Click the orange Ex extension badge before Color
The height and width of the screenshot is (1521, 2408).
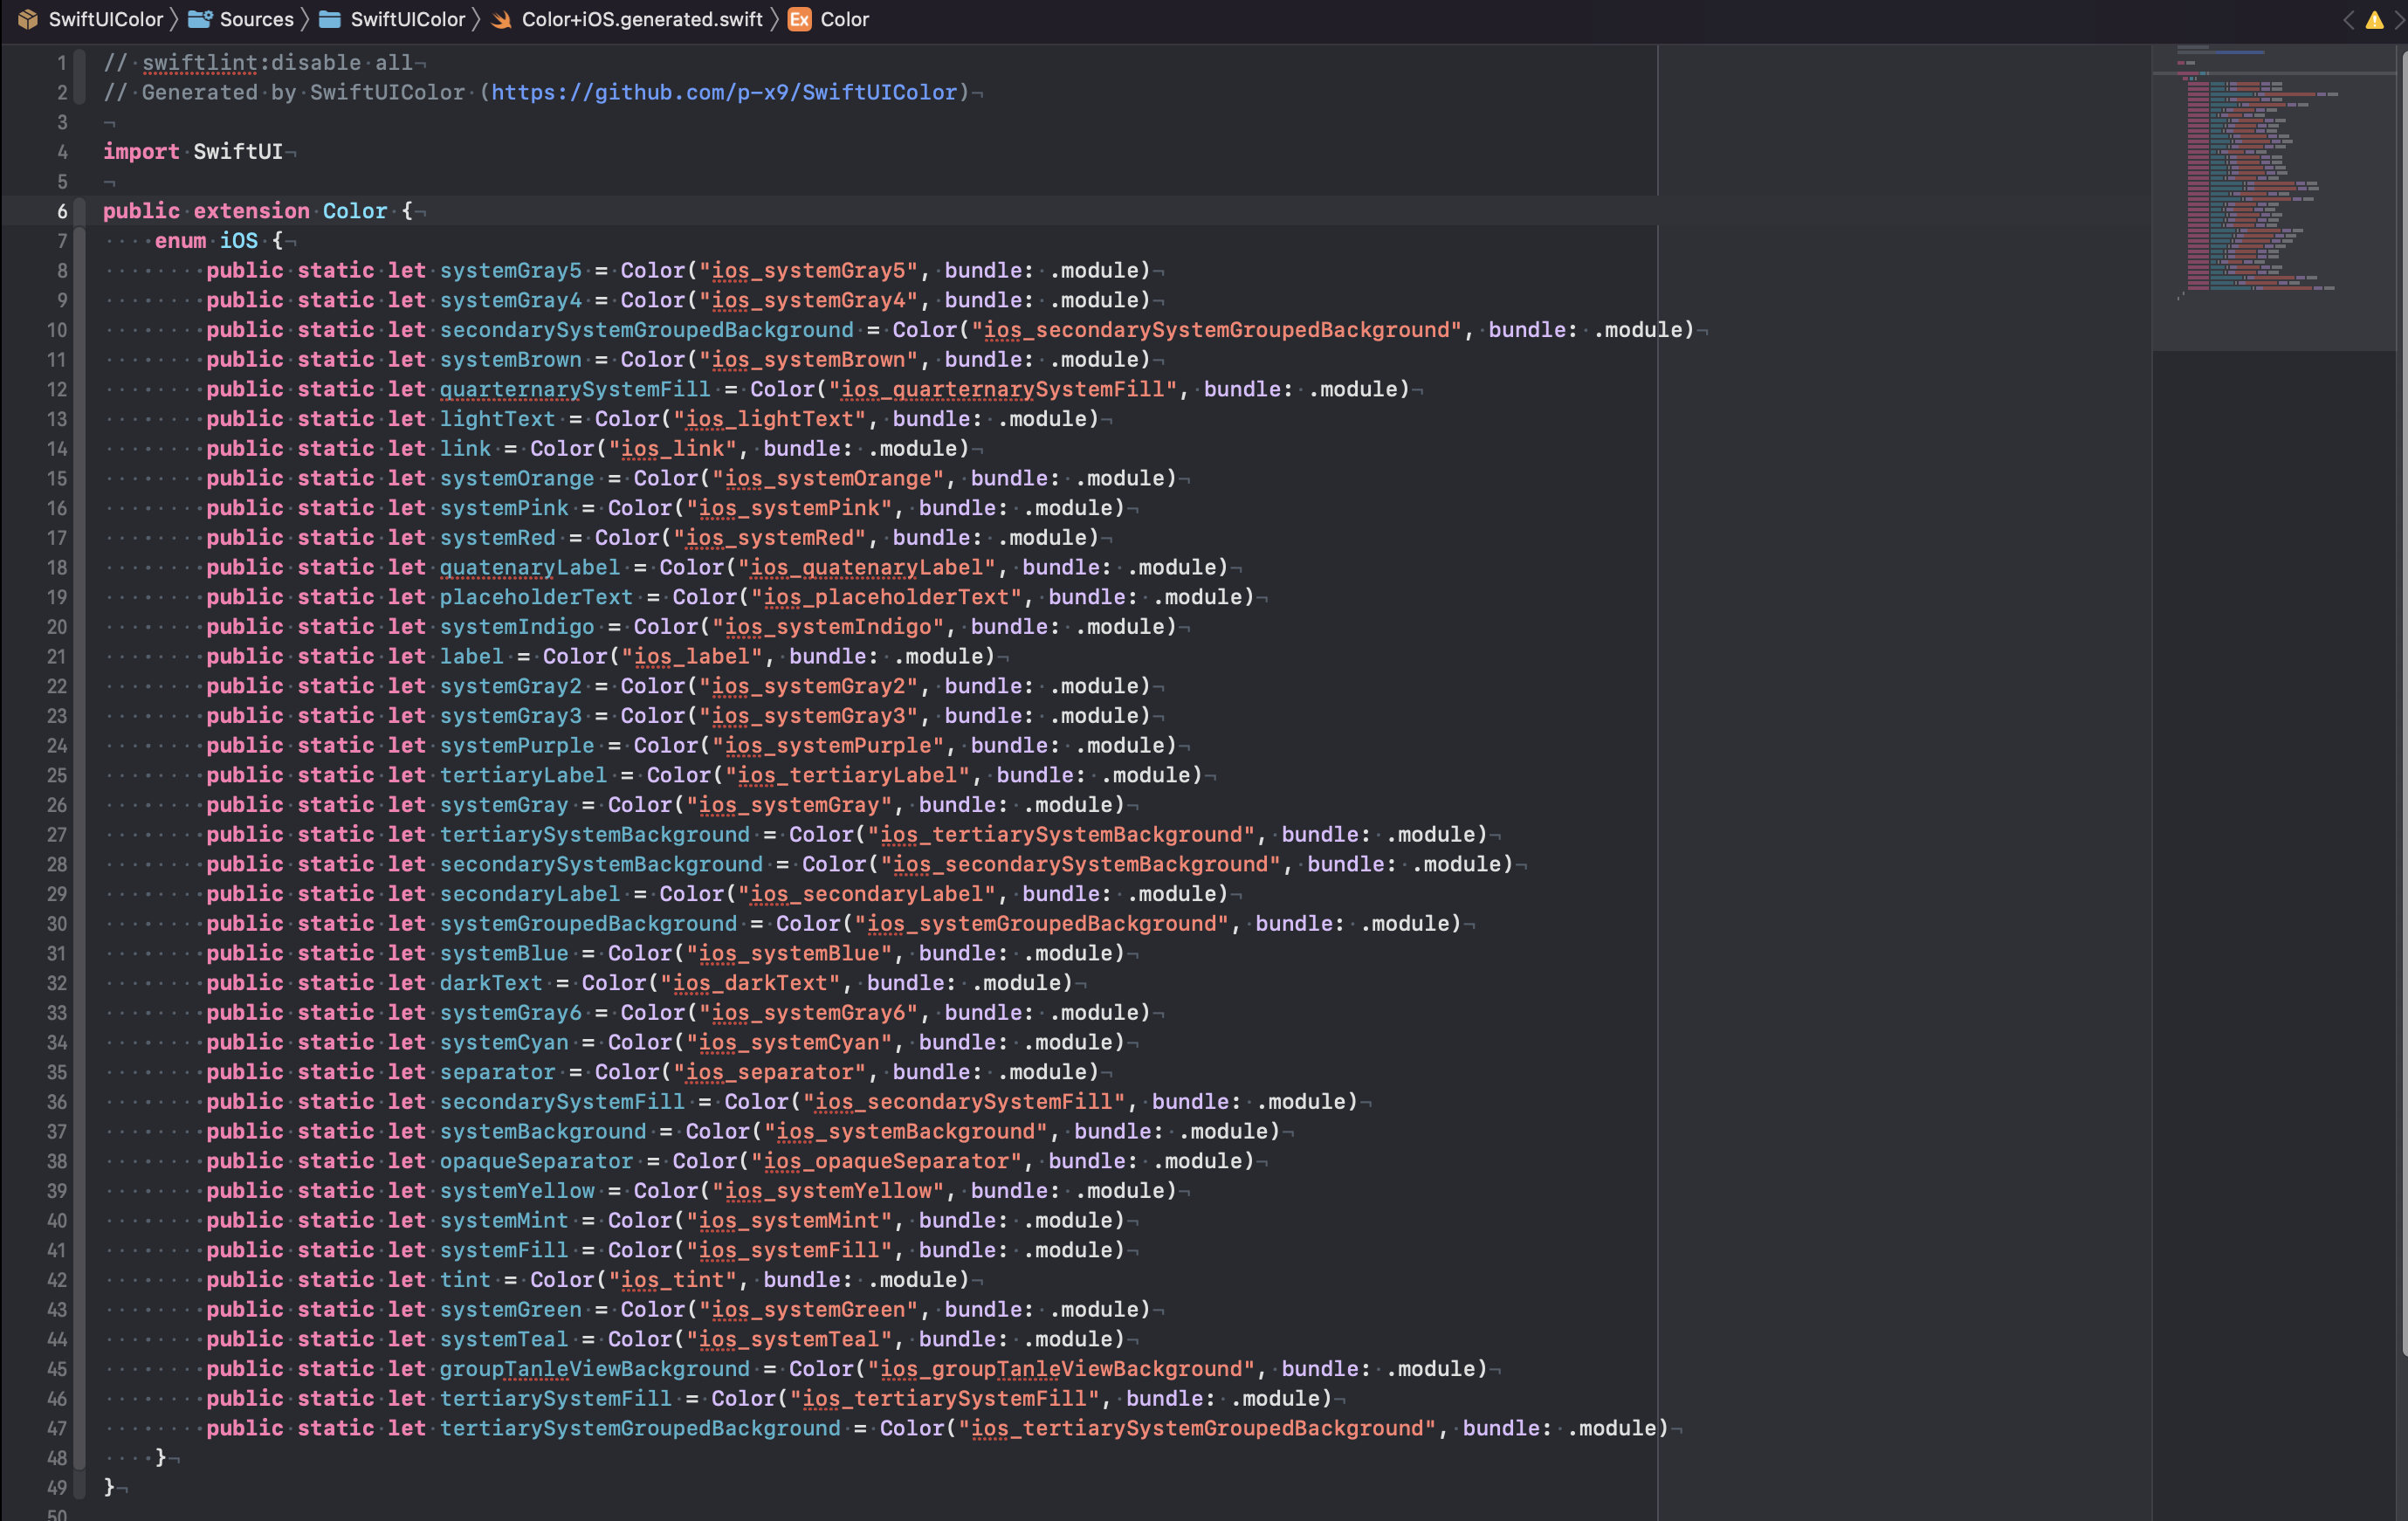[799, 19]
